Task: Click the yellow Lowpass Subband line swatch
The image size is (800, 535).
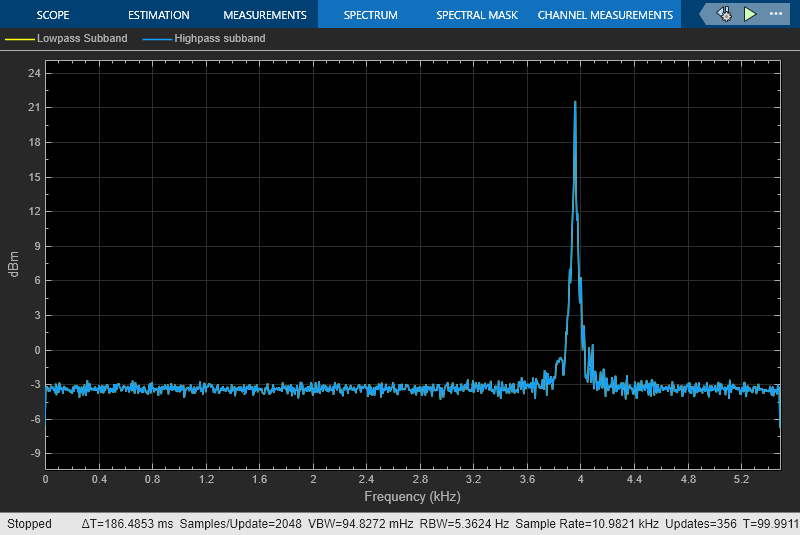Action: click(19, 39)
